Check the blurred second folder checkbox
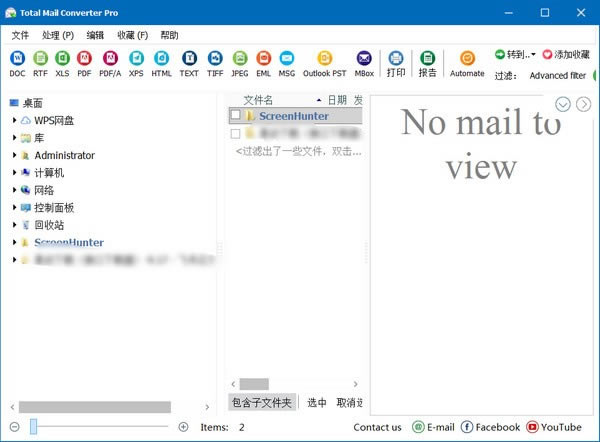 [x=236, y=134]
